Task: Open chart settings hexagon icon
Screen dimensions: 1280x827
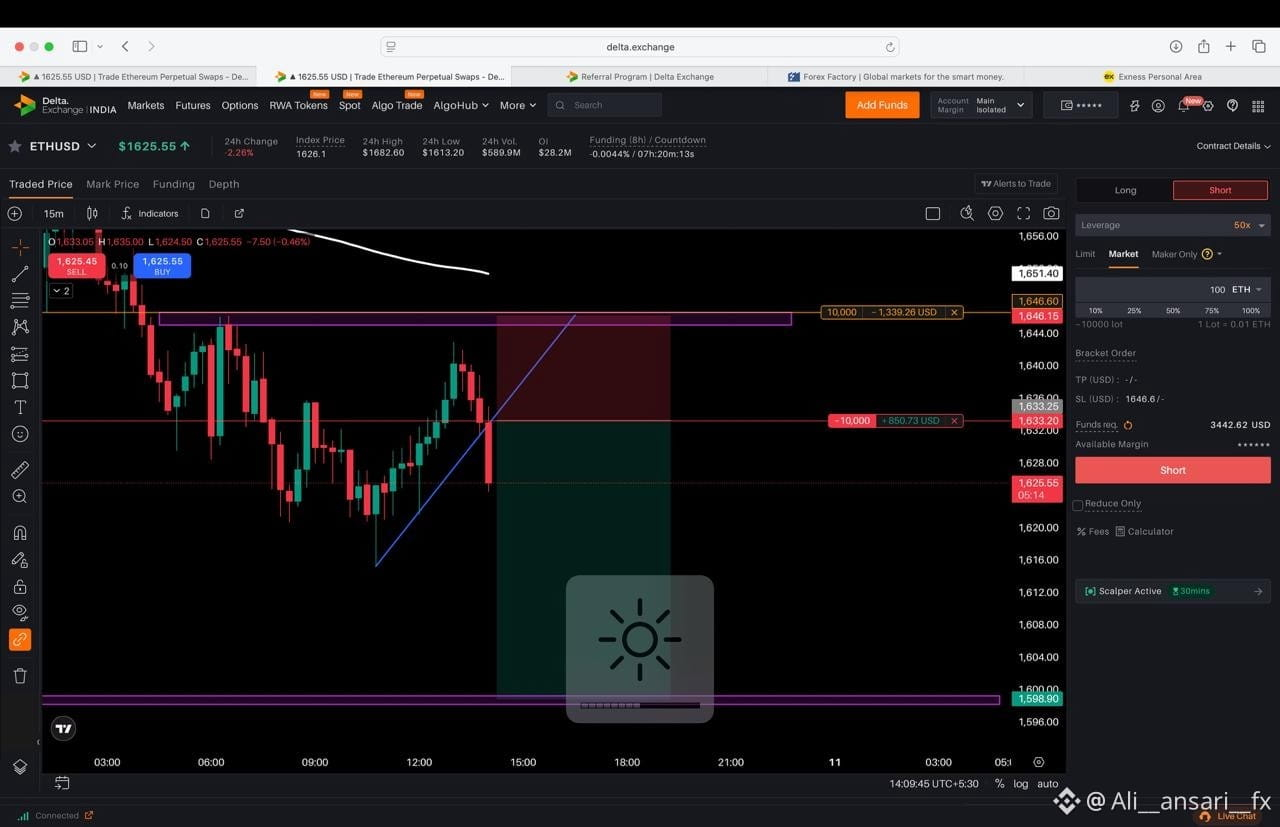Action: click(x=995, y=213)
